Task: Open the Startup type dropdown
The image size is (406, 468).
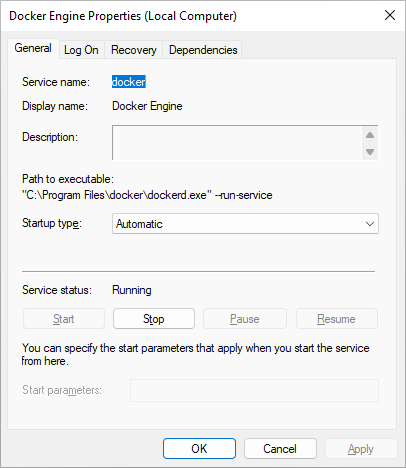Action: (245, 224)
